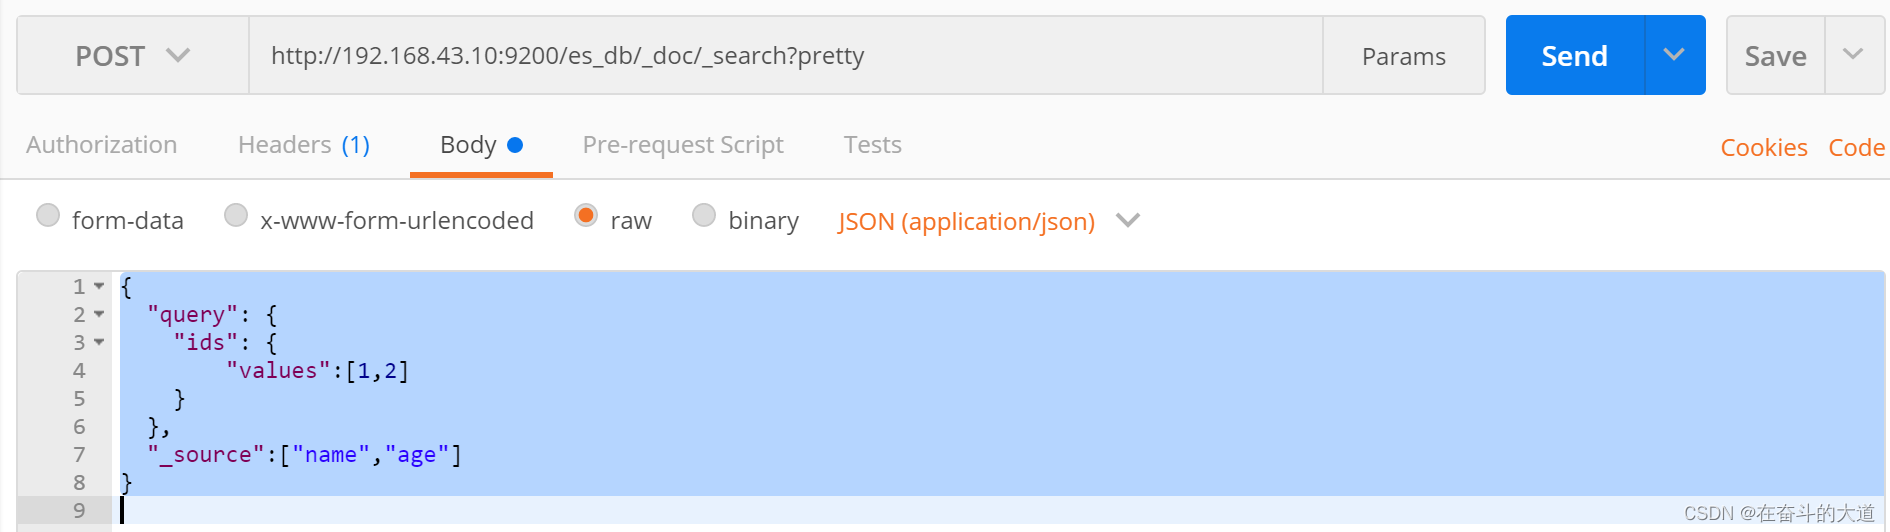This screenshot has width=1890, height=532.
Task: Open the Cookies link
Action: pyautogui.click(x=1763, y=148)
